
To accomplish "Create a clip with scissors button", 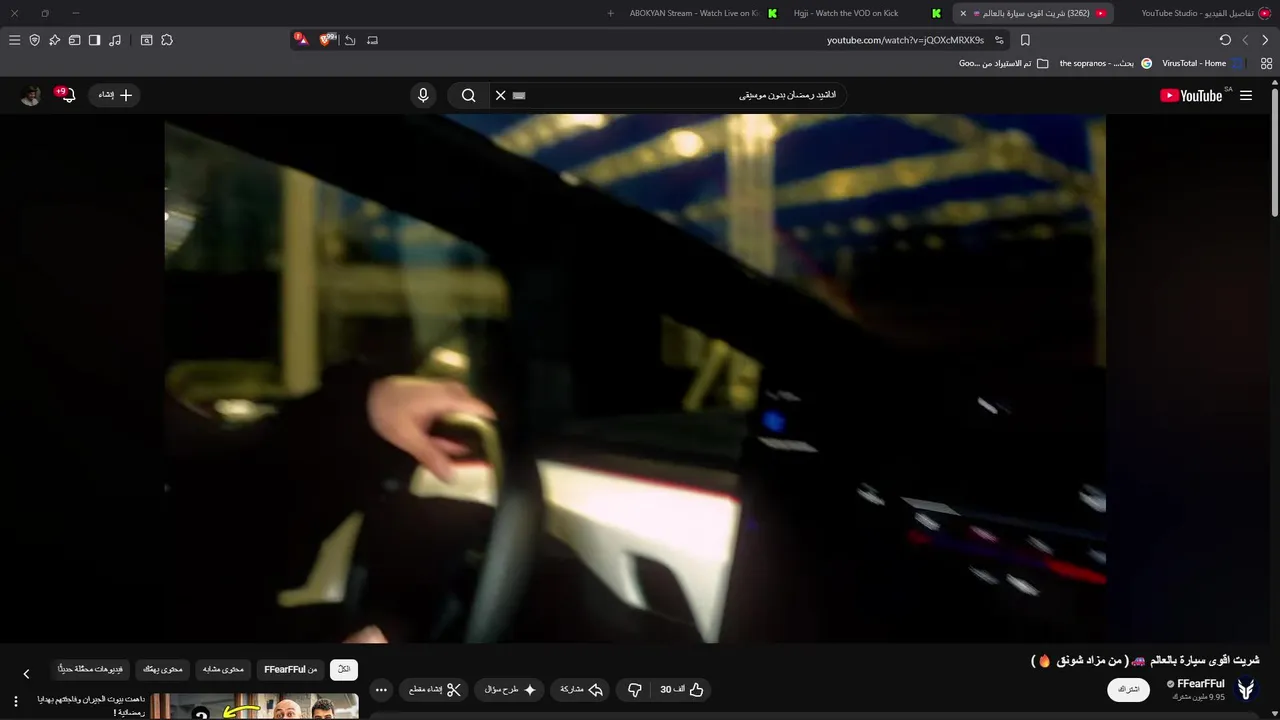I will point(435,690).
